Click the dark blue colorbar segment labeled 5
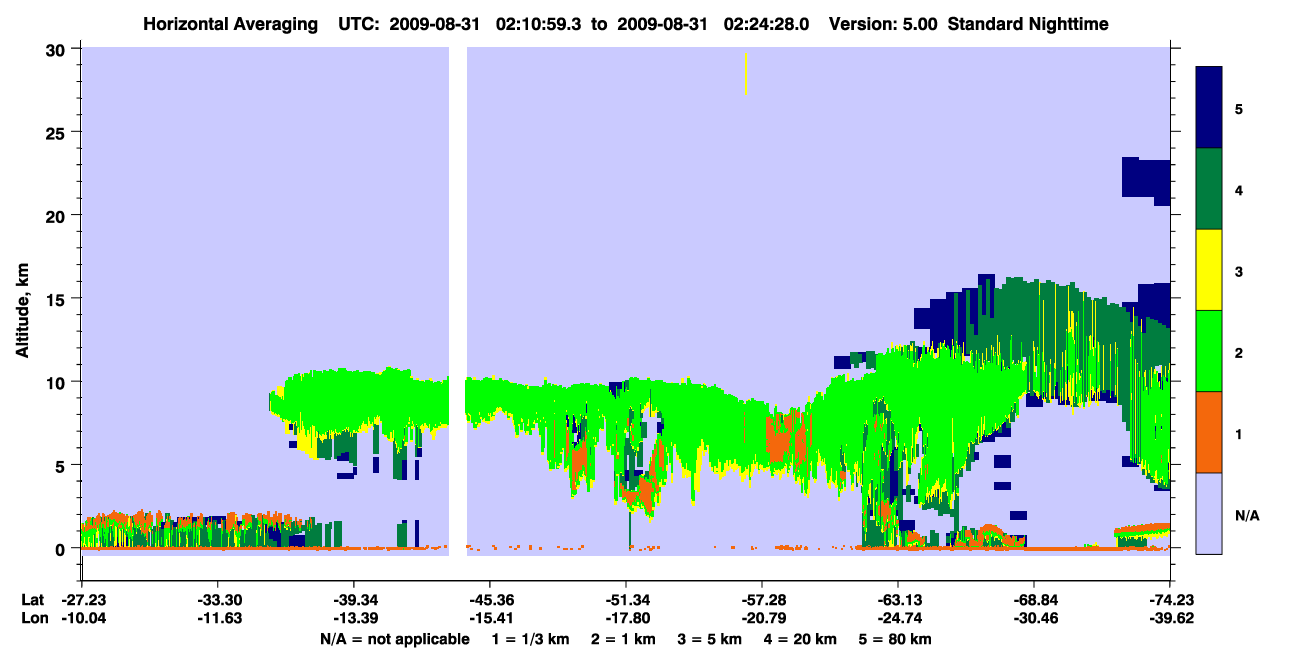1300x667 pixels. click(1209, 108)
